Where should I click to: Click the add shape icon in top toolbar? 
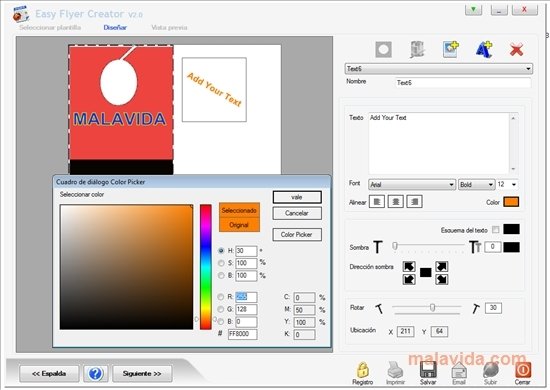383,49
